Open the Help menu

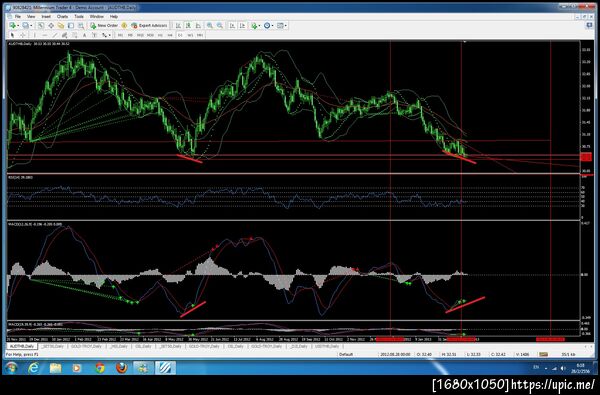[114, 16]
